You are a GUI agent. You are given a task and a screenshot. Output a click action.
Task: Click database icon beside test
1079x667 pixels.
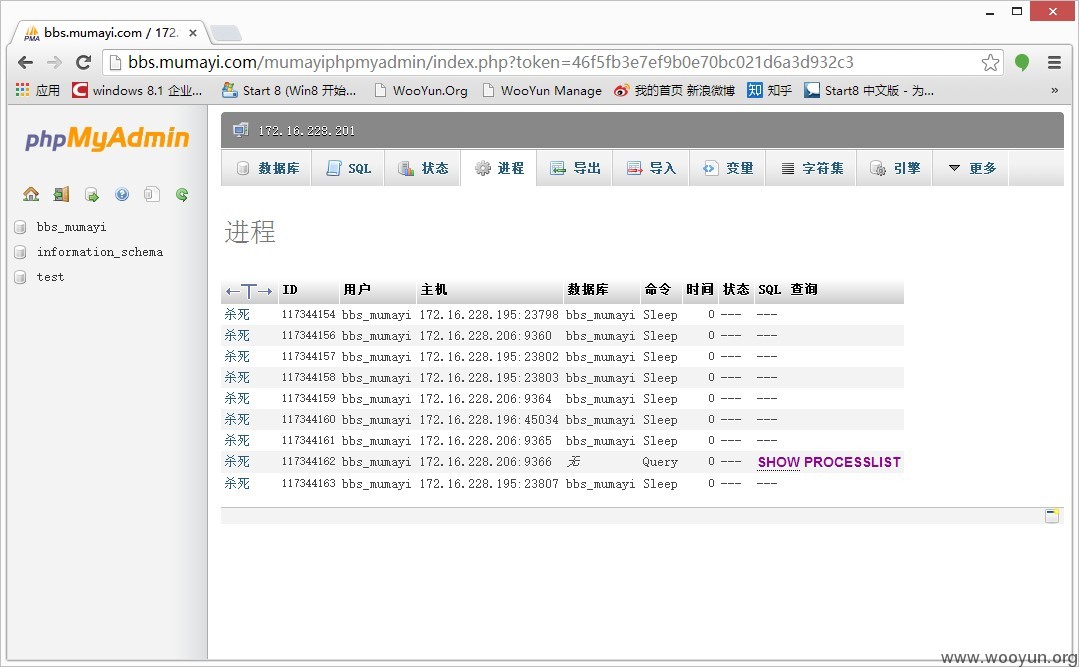[21, 277]
